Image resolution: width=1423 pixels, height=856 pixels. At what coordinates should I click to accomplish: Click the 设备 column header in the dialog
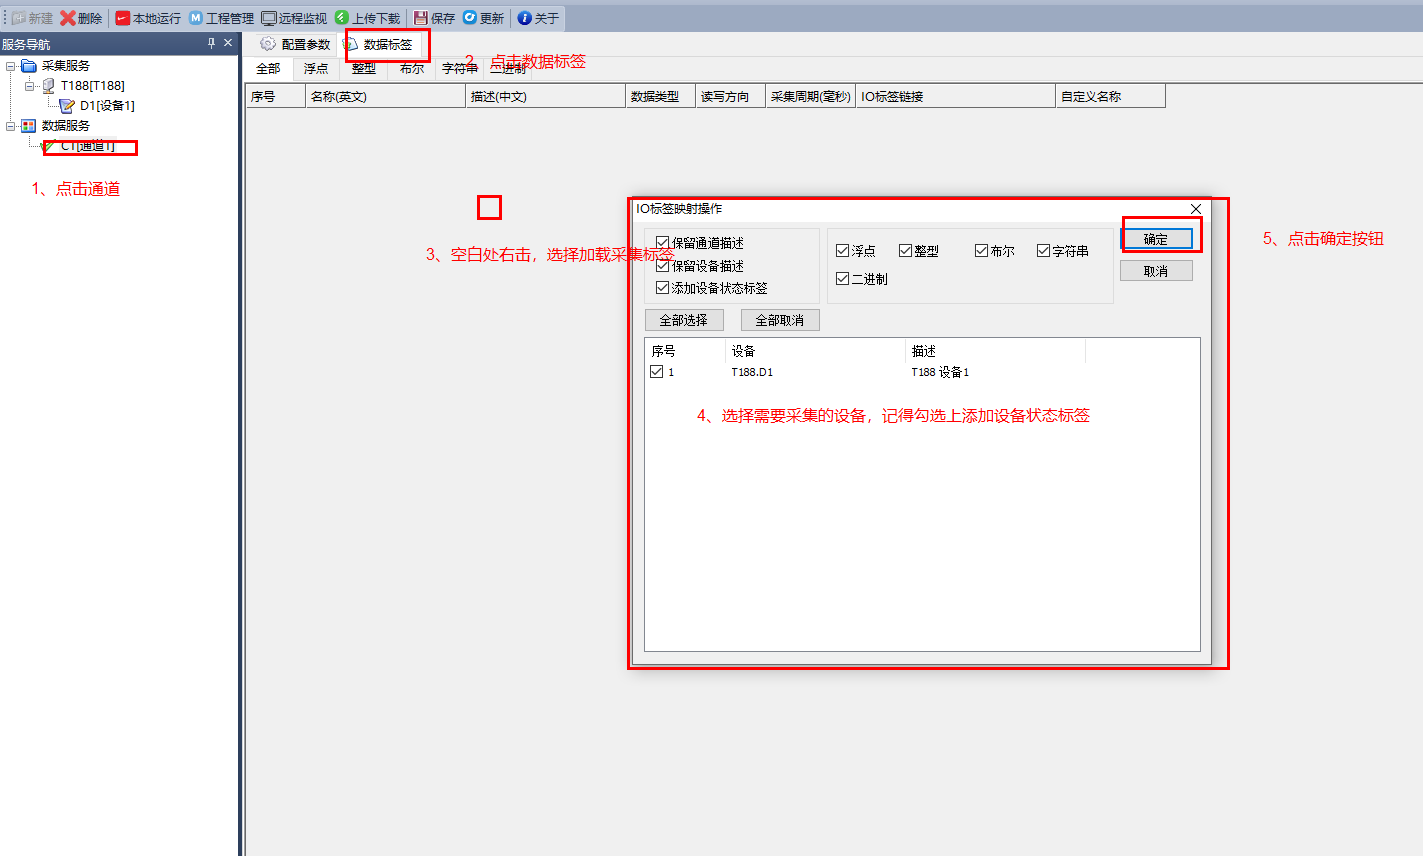[815, 351]
